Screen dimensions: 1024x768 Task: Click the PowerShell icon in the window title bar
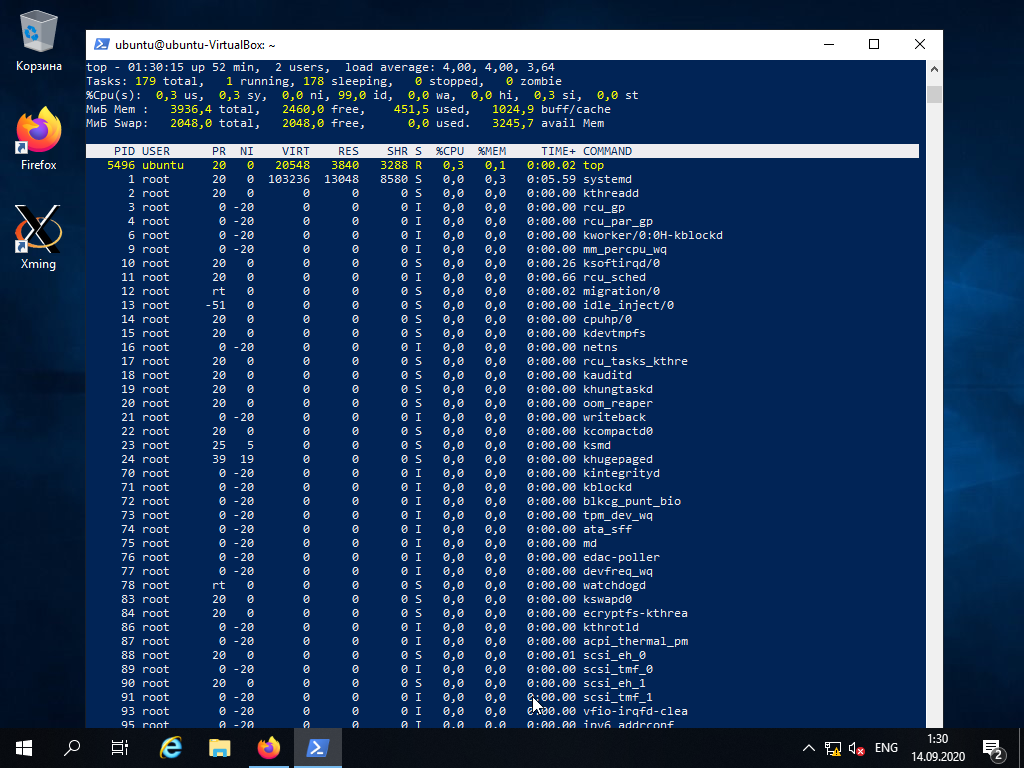[101, 44]
